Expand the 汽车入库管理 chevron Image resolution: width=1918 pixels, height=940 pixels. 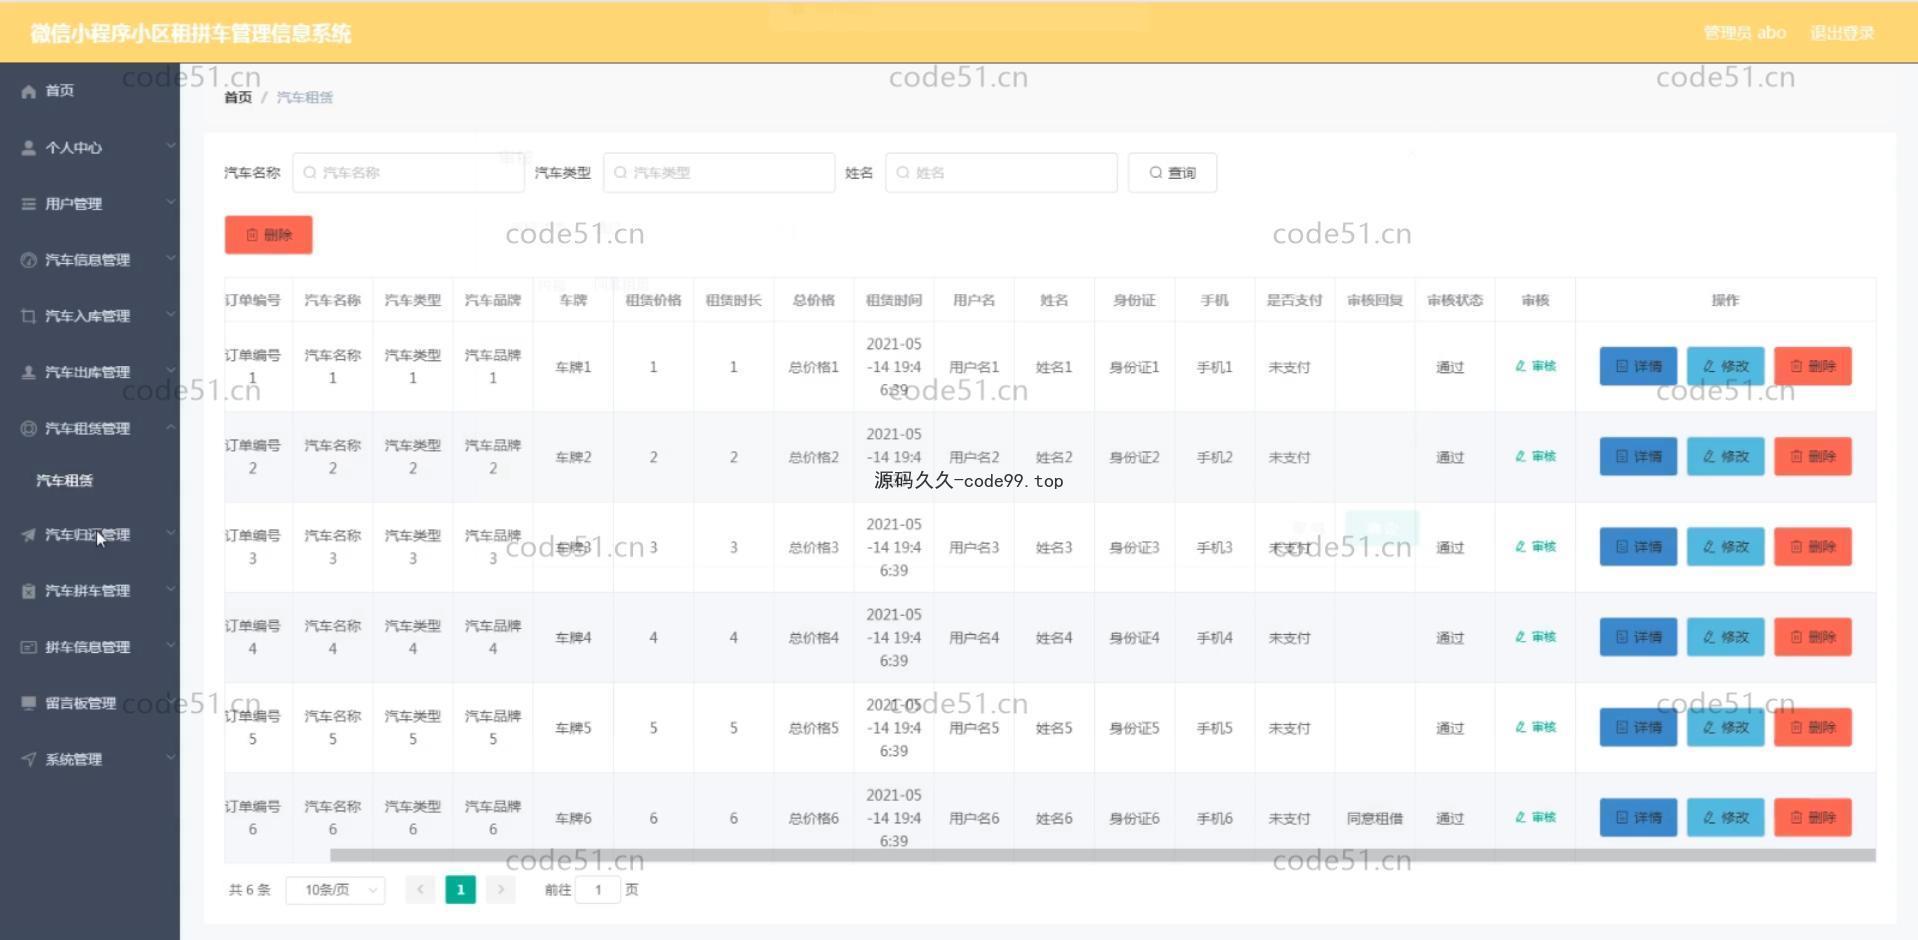[170, 314]
